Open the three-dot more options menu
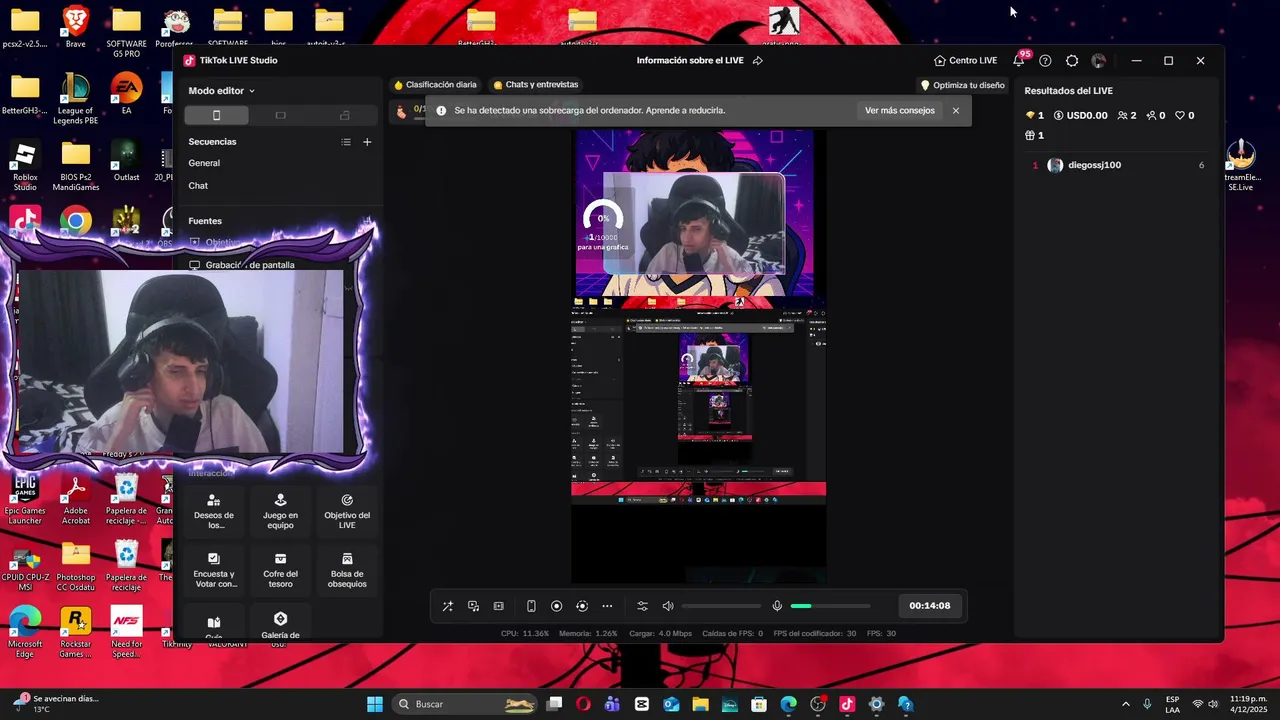 [x=607, y=606]
